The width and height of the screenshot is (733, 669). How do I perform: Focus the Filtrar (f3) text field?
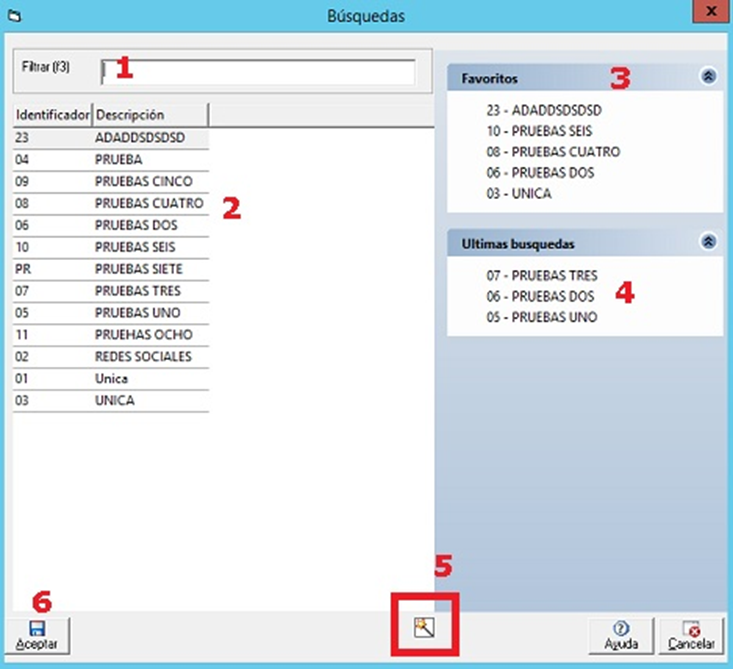click(x=258, y=72)
